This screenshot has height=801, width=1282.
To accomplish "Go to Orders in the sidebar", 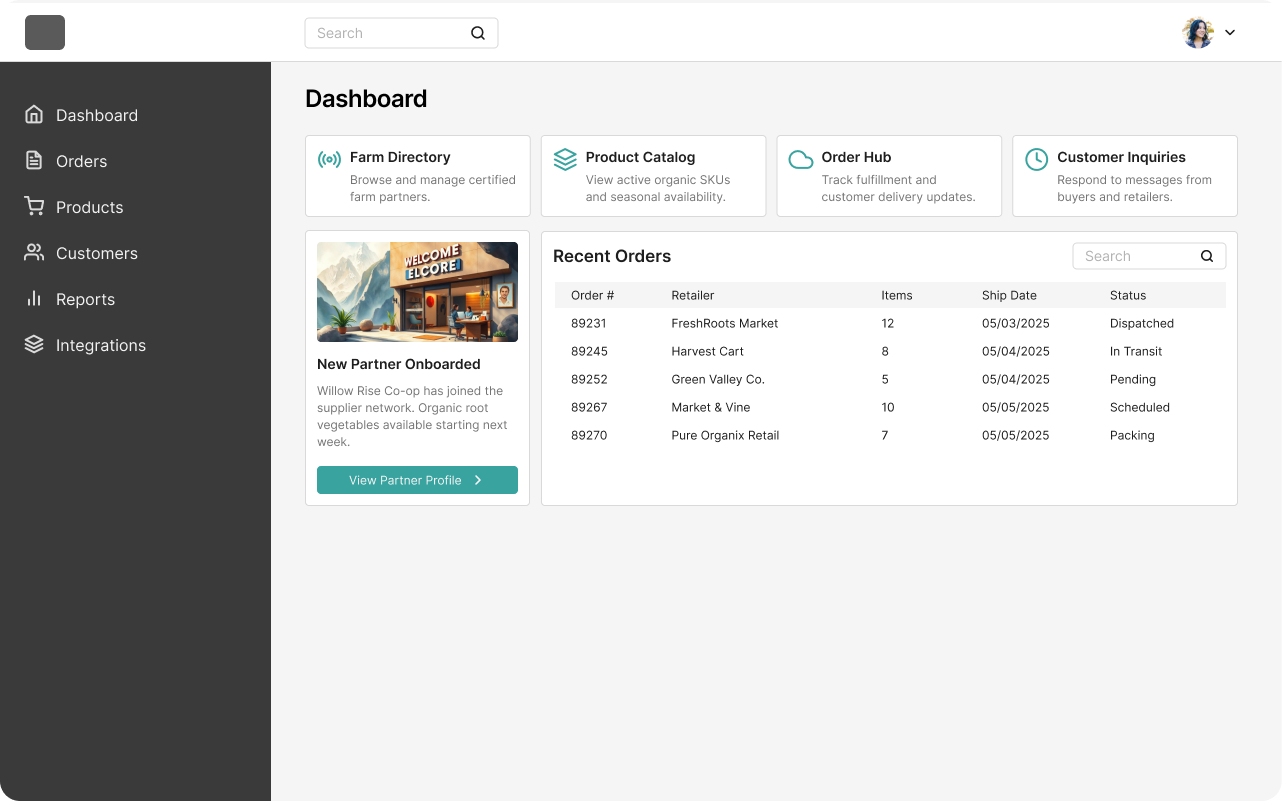I will 82,161.
